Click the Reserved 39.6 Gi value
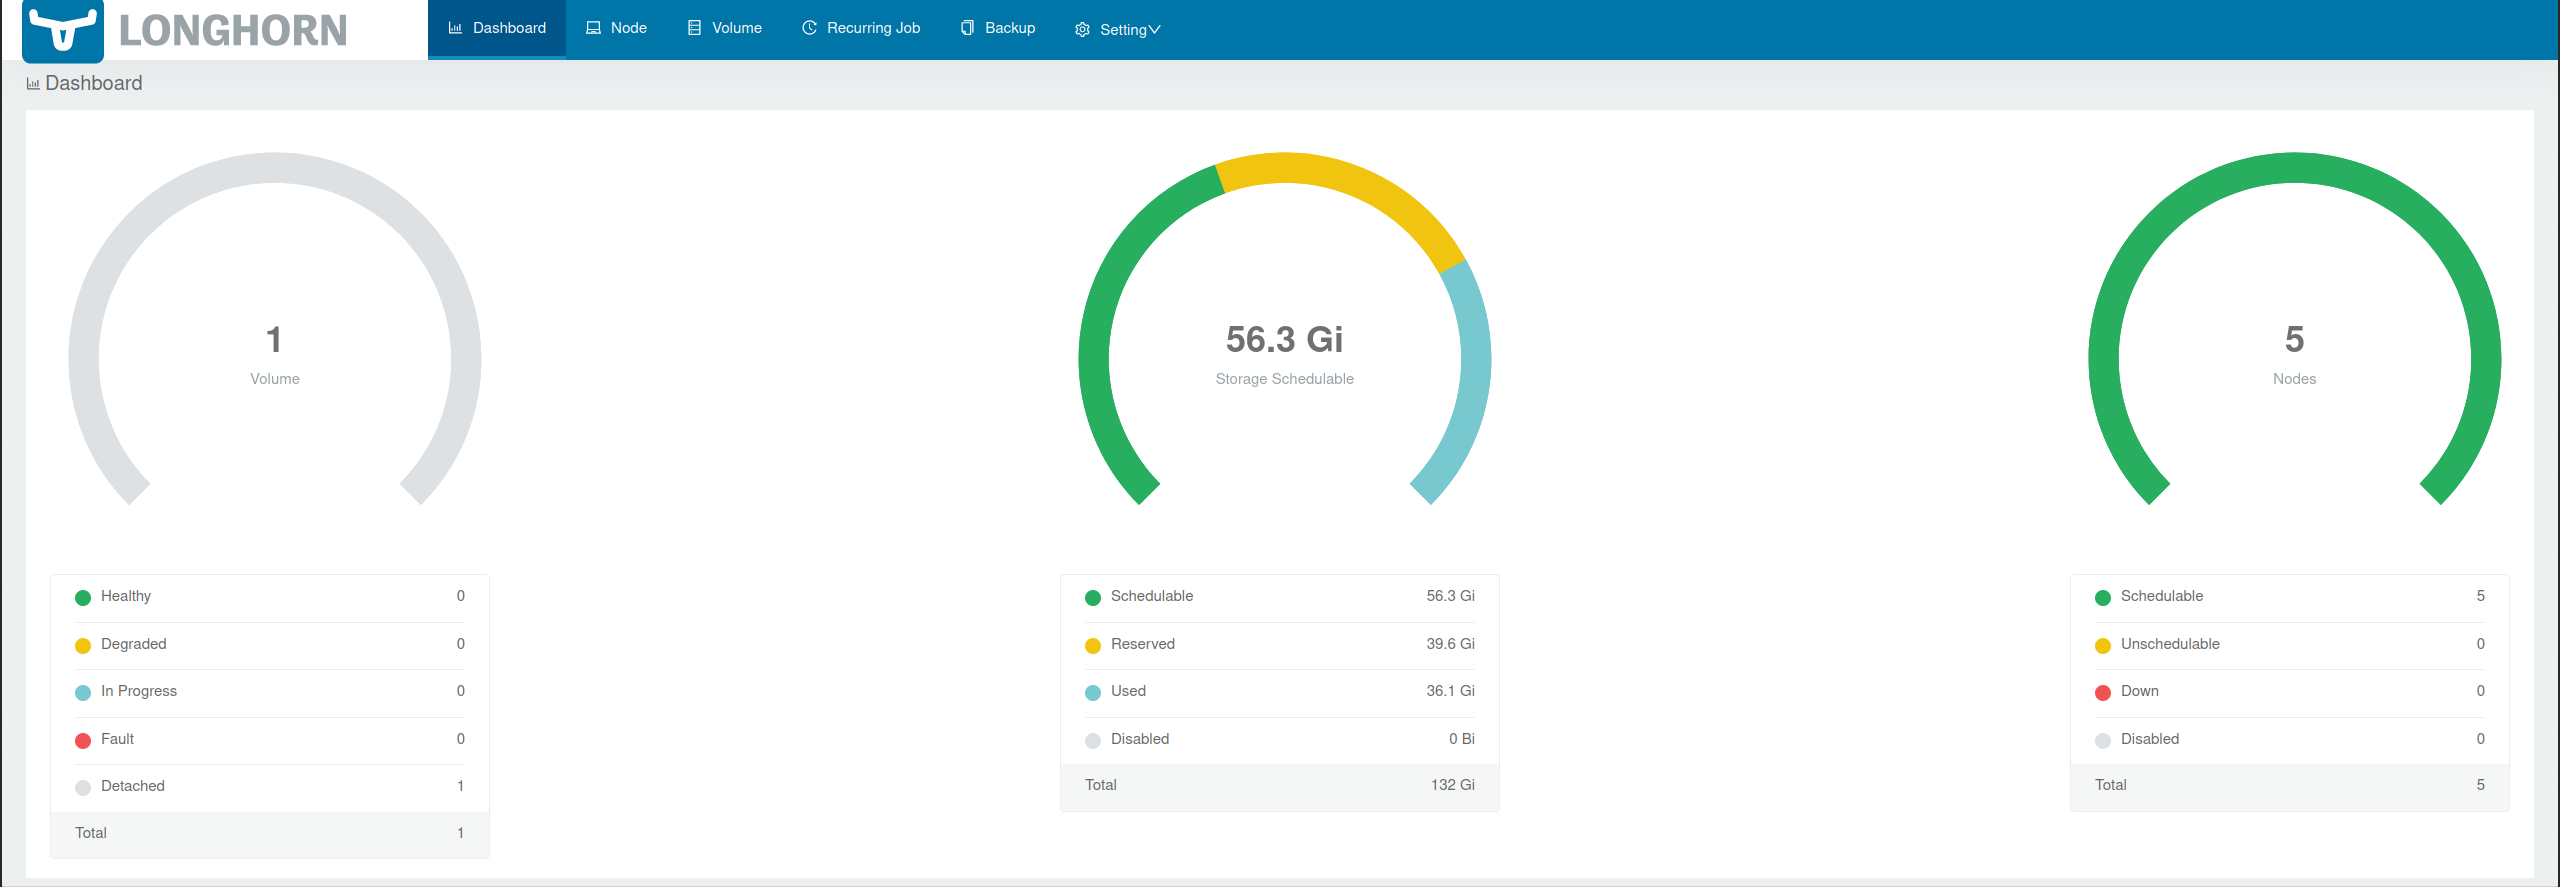 pyautogui.click(x=1450, y=644)
